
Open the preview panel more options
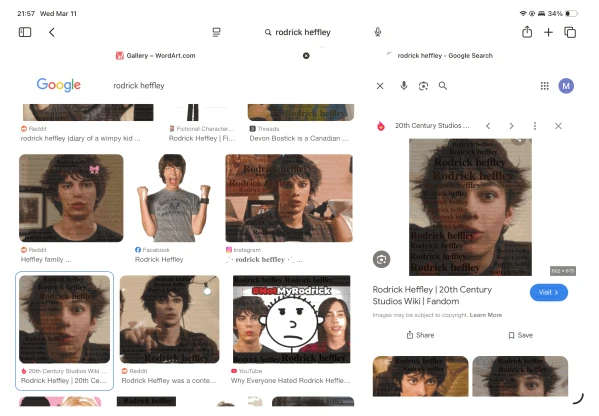[x=534, y=126]
